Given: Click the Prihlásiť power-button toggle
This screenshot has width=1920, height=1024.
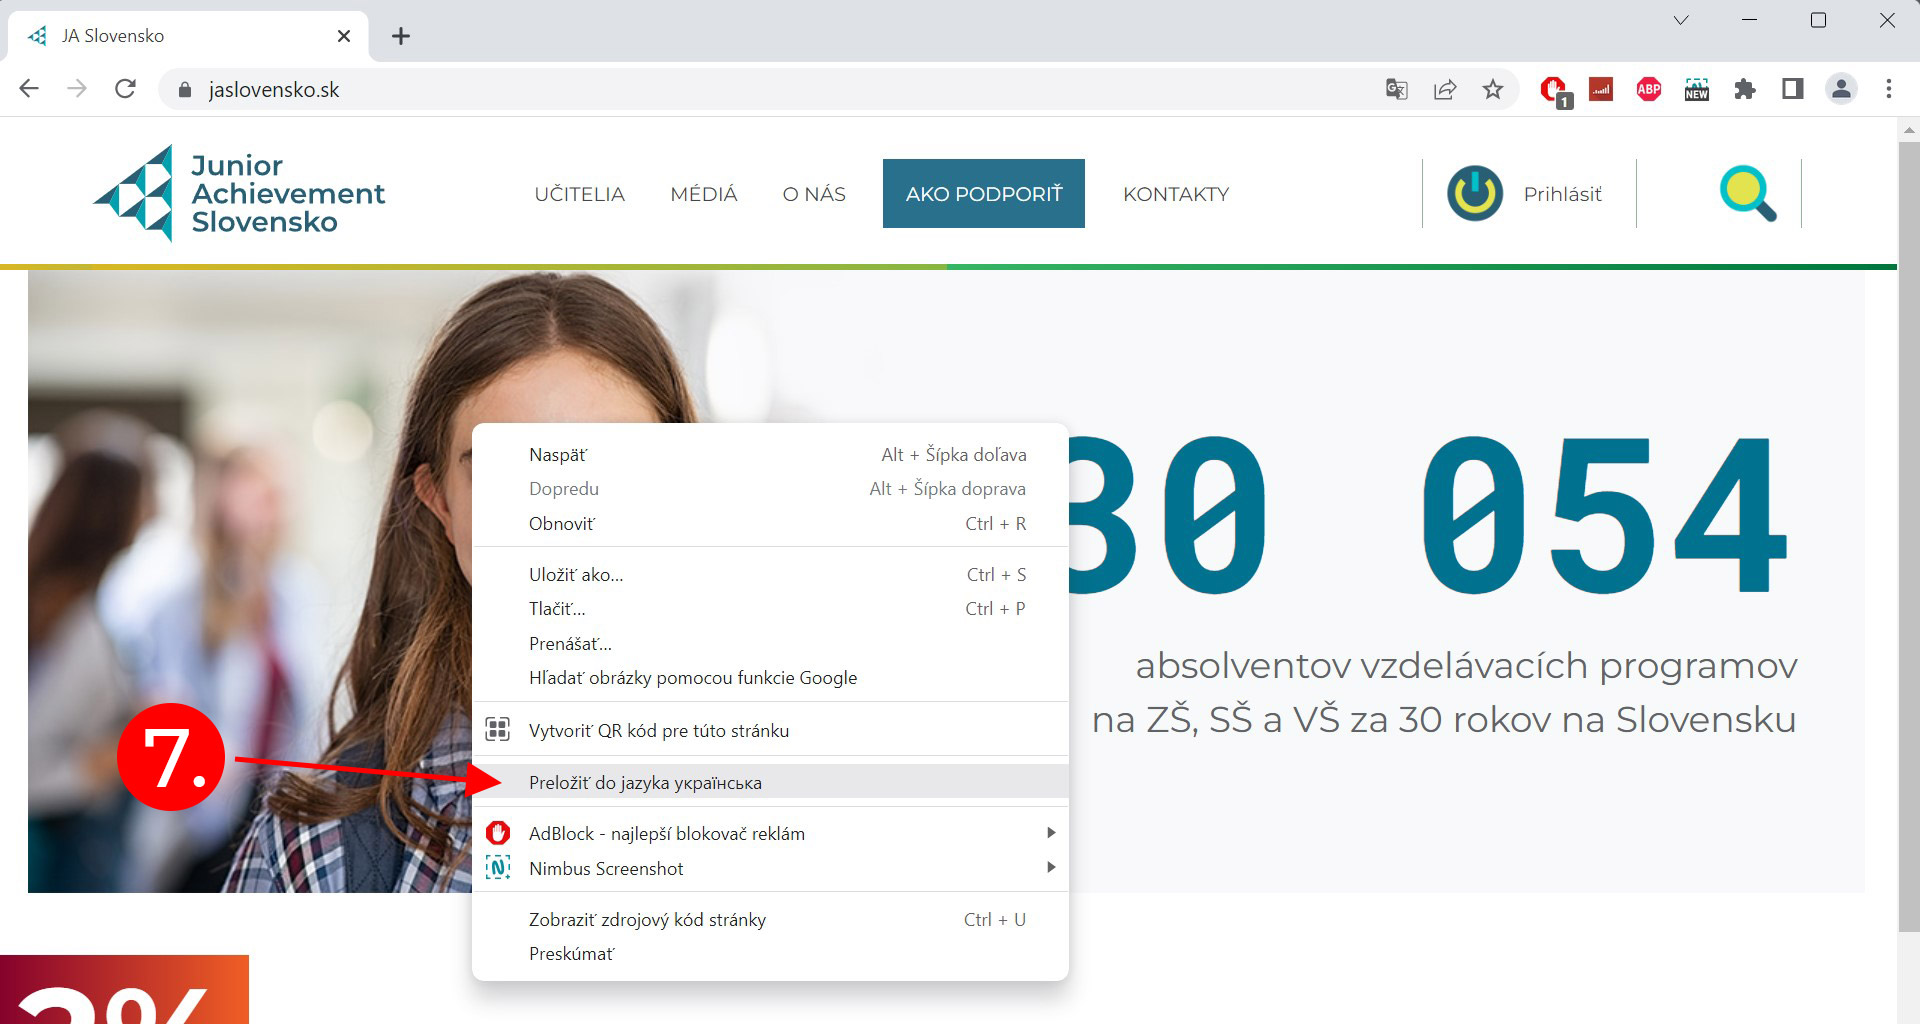Looking at the screenshot, I should pyautogui.click(x=1474, y=193).
